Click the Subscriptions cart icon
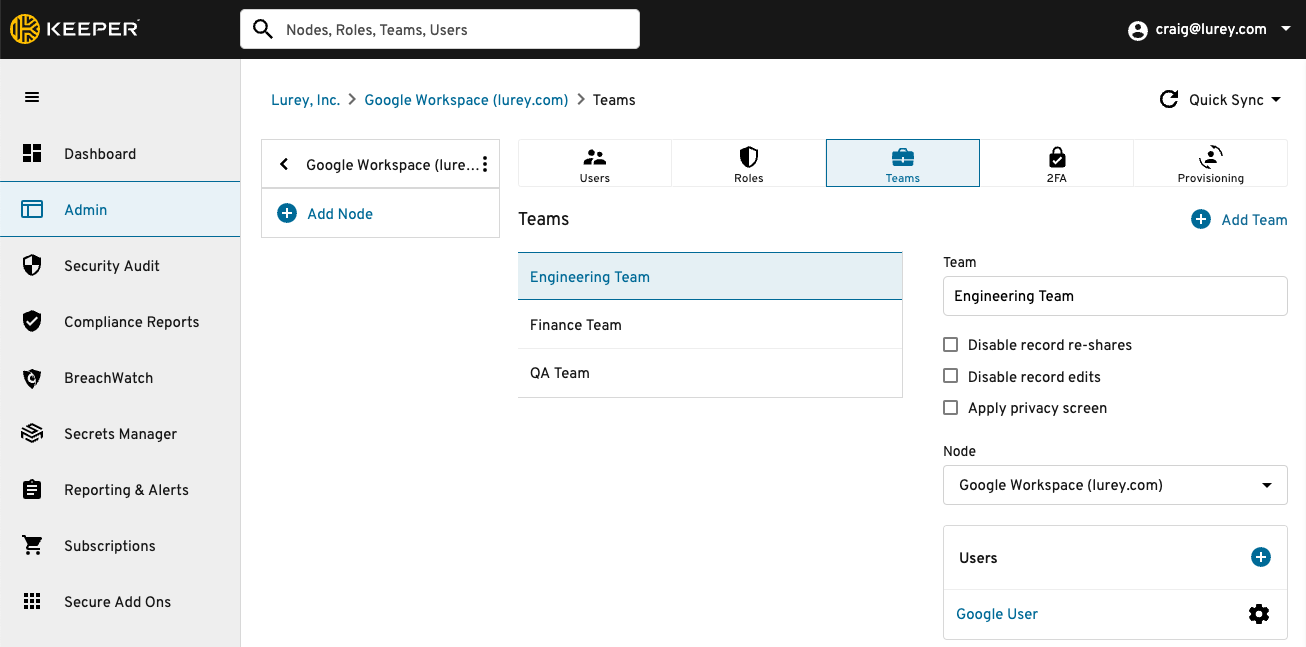1306x647 pixels. (32, 546)
